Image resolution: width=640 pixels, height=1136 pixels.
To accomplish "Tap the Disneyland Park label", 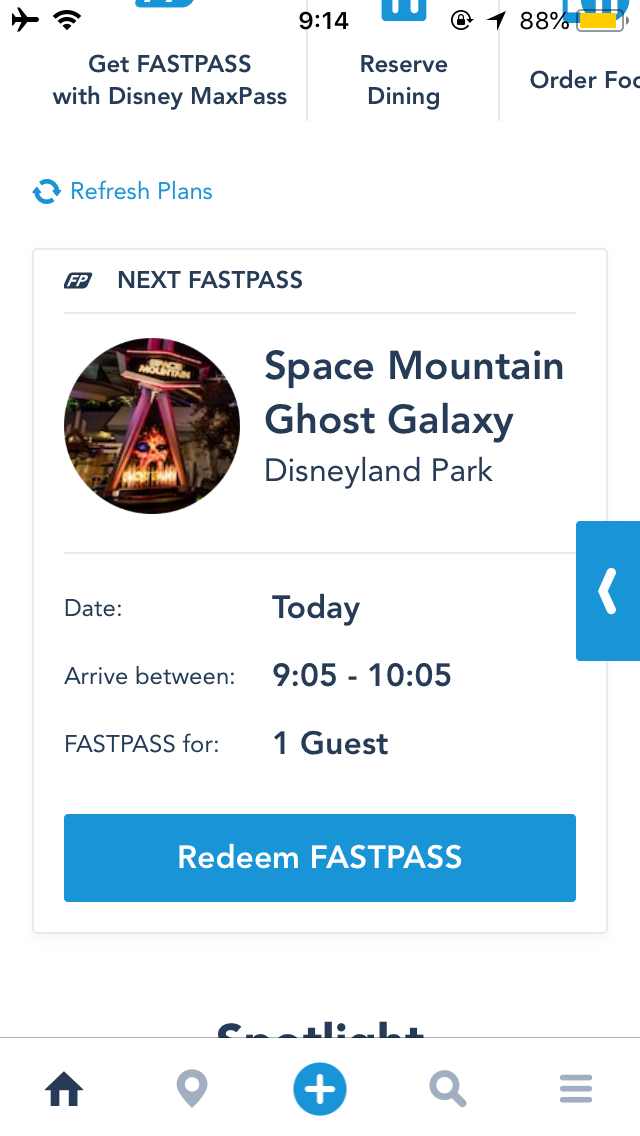I will 378,471.
